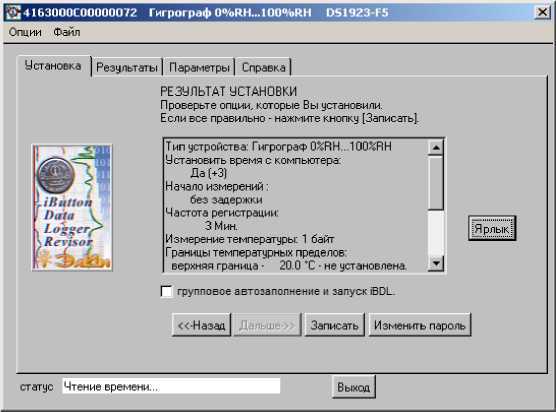Viewport: 556px width, 412px height.
Task: Click the Ярлык button
Action: pos(492,229)
